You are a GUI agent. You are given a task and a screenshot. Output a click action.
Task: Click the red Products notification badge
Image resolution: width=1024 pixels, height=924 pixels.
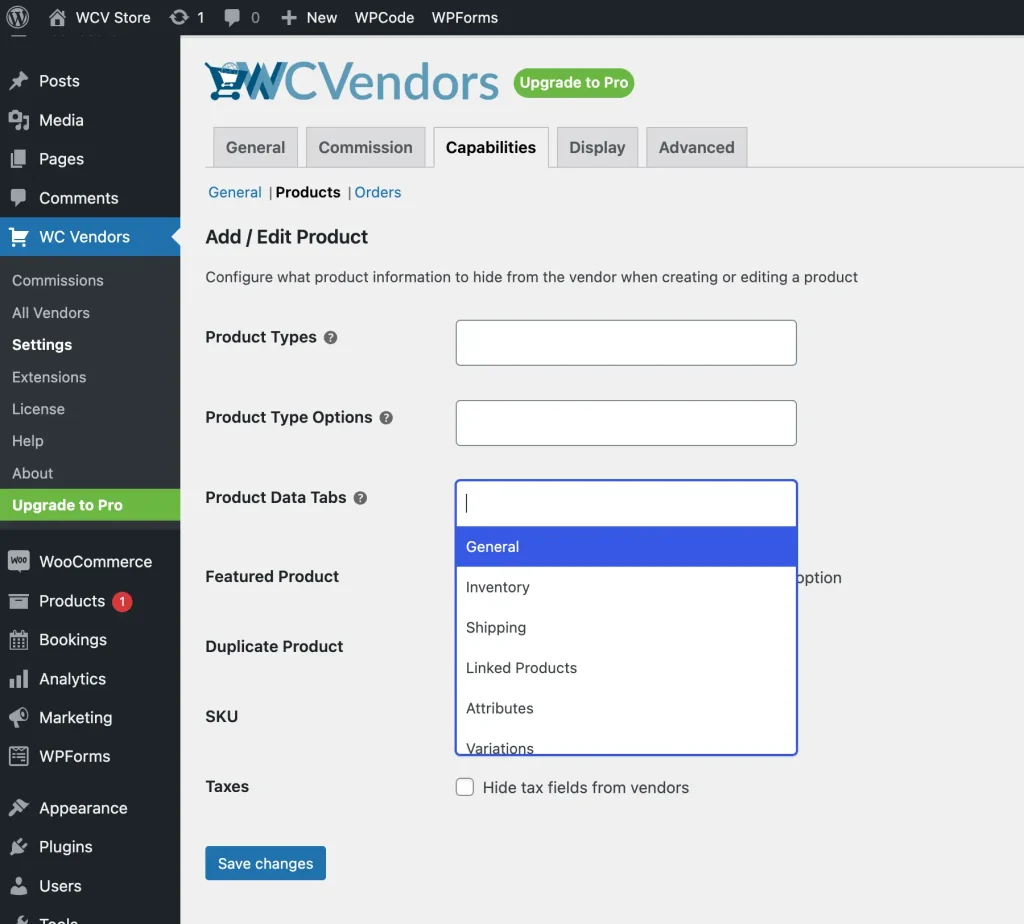pos(122,601)
